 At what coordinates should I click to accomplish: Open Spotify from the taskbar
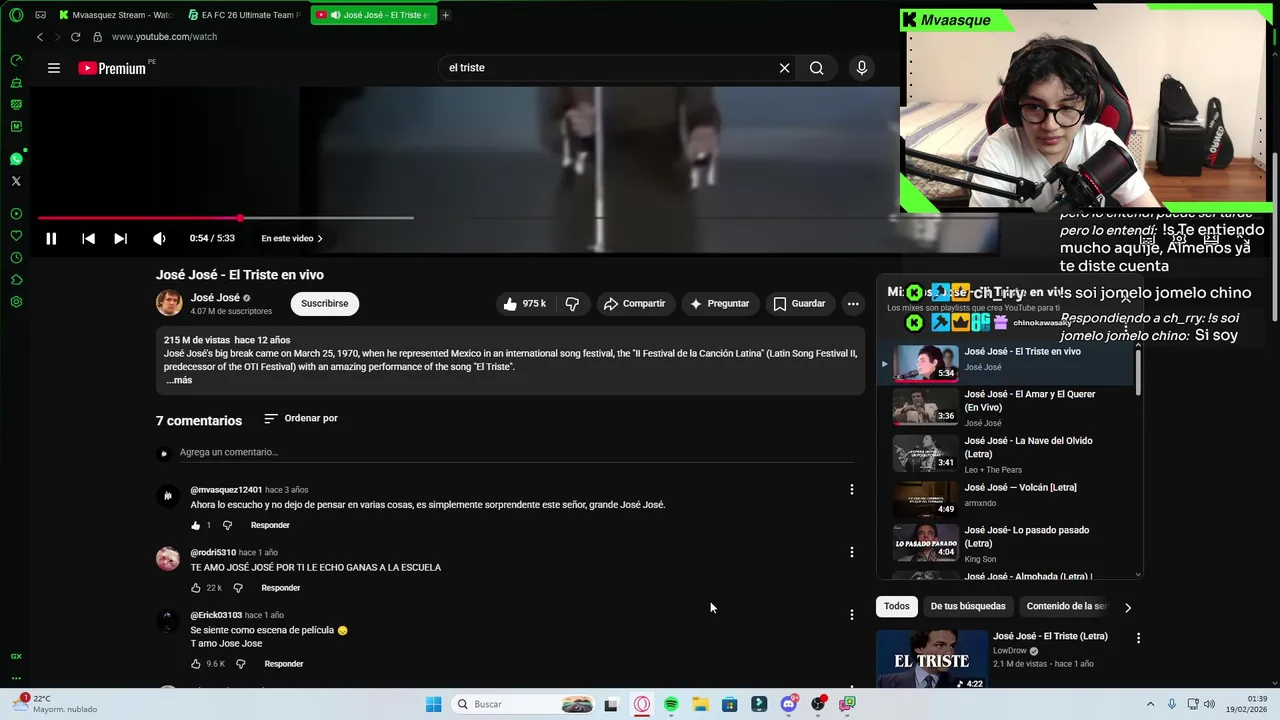671,704
